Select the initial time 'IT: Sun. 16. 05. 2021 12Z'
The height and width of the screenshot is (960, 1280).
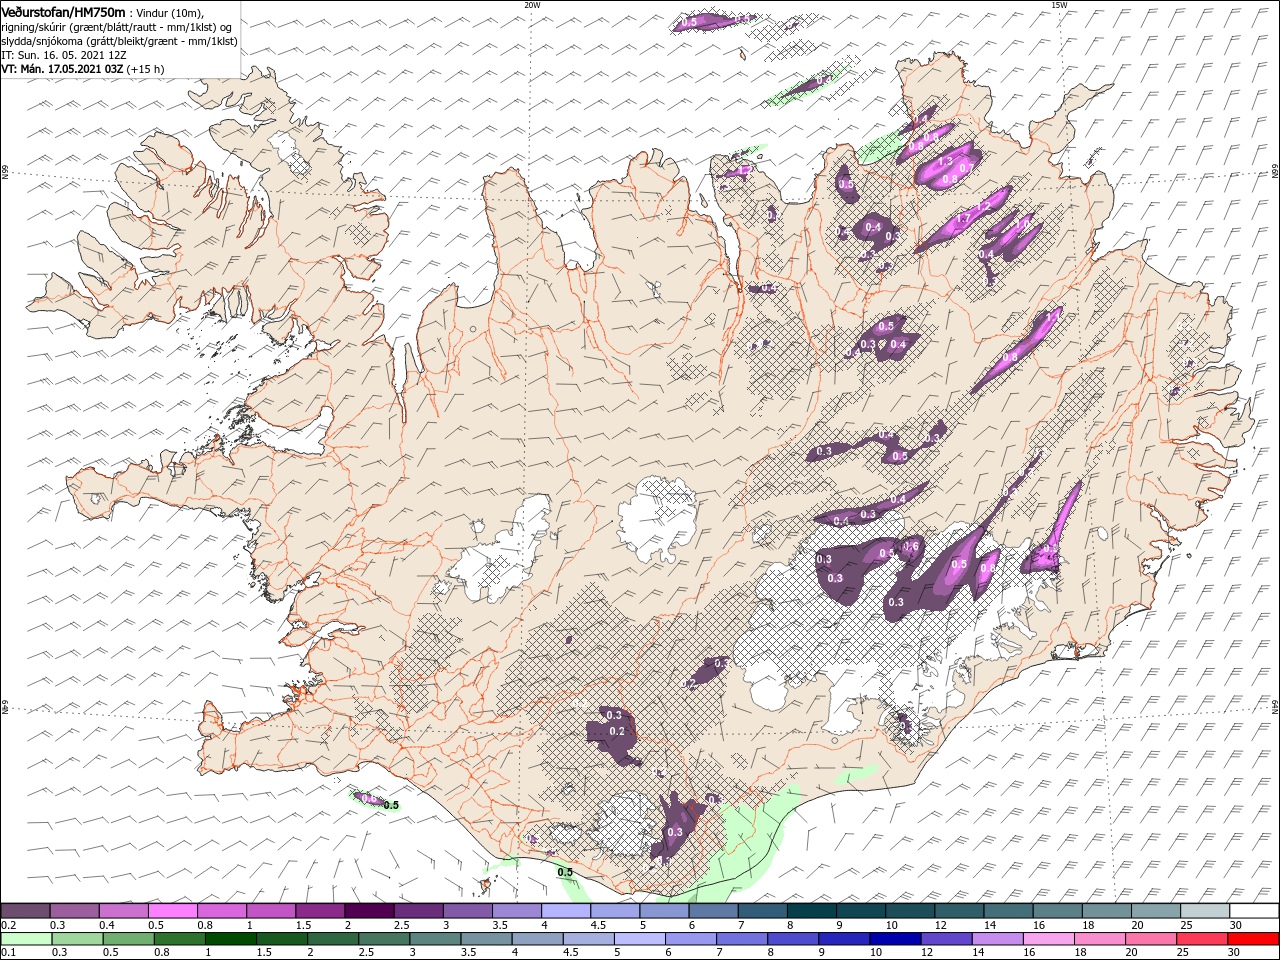66,55
